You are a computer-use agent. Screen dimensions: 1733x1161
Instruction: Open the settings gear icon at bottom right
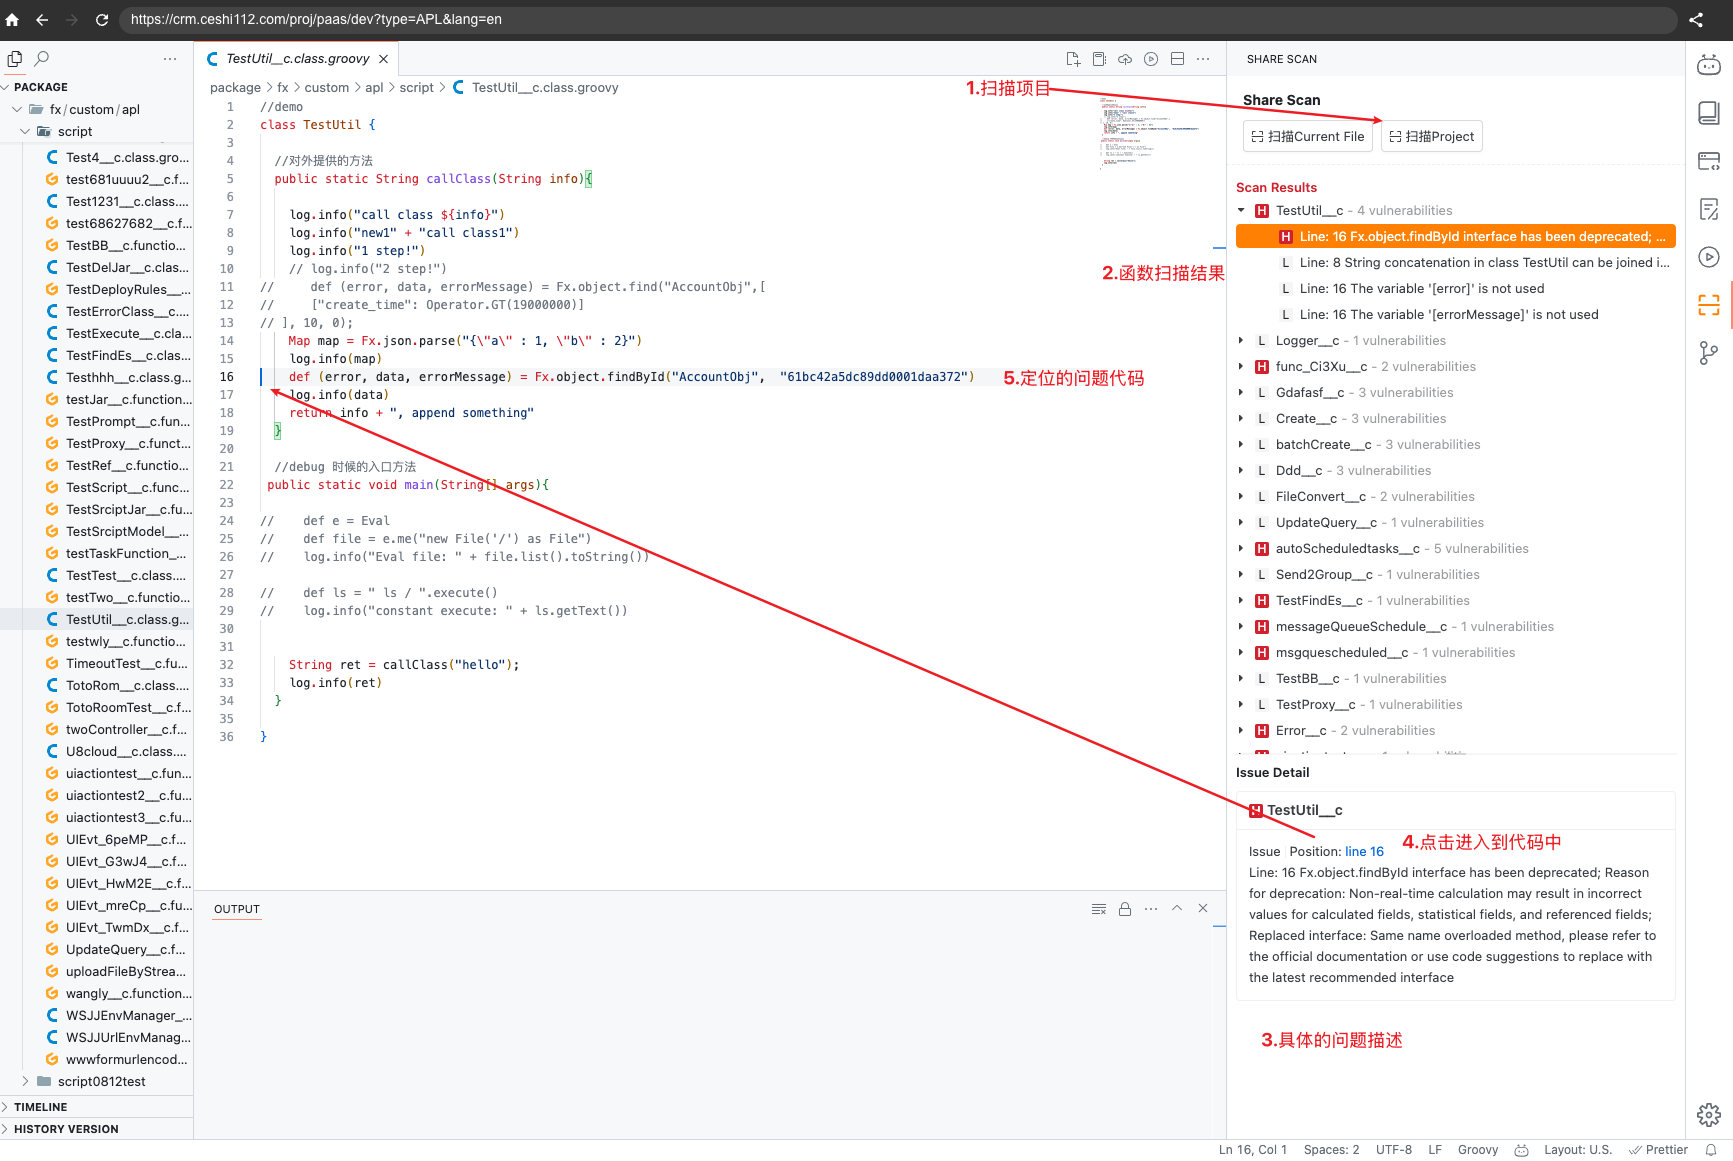(1709, 1114)
